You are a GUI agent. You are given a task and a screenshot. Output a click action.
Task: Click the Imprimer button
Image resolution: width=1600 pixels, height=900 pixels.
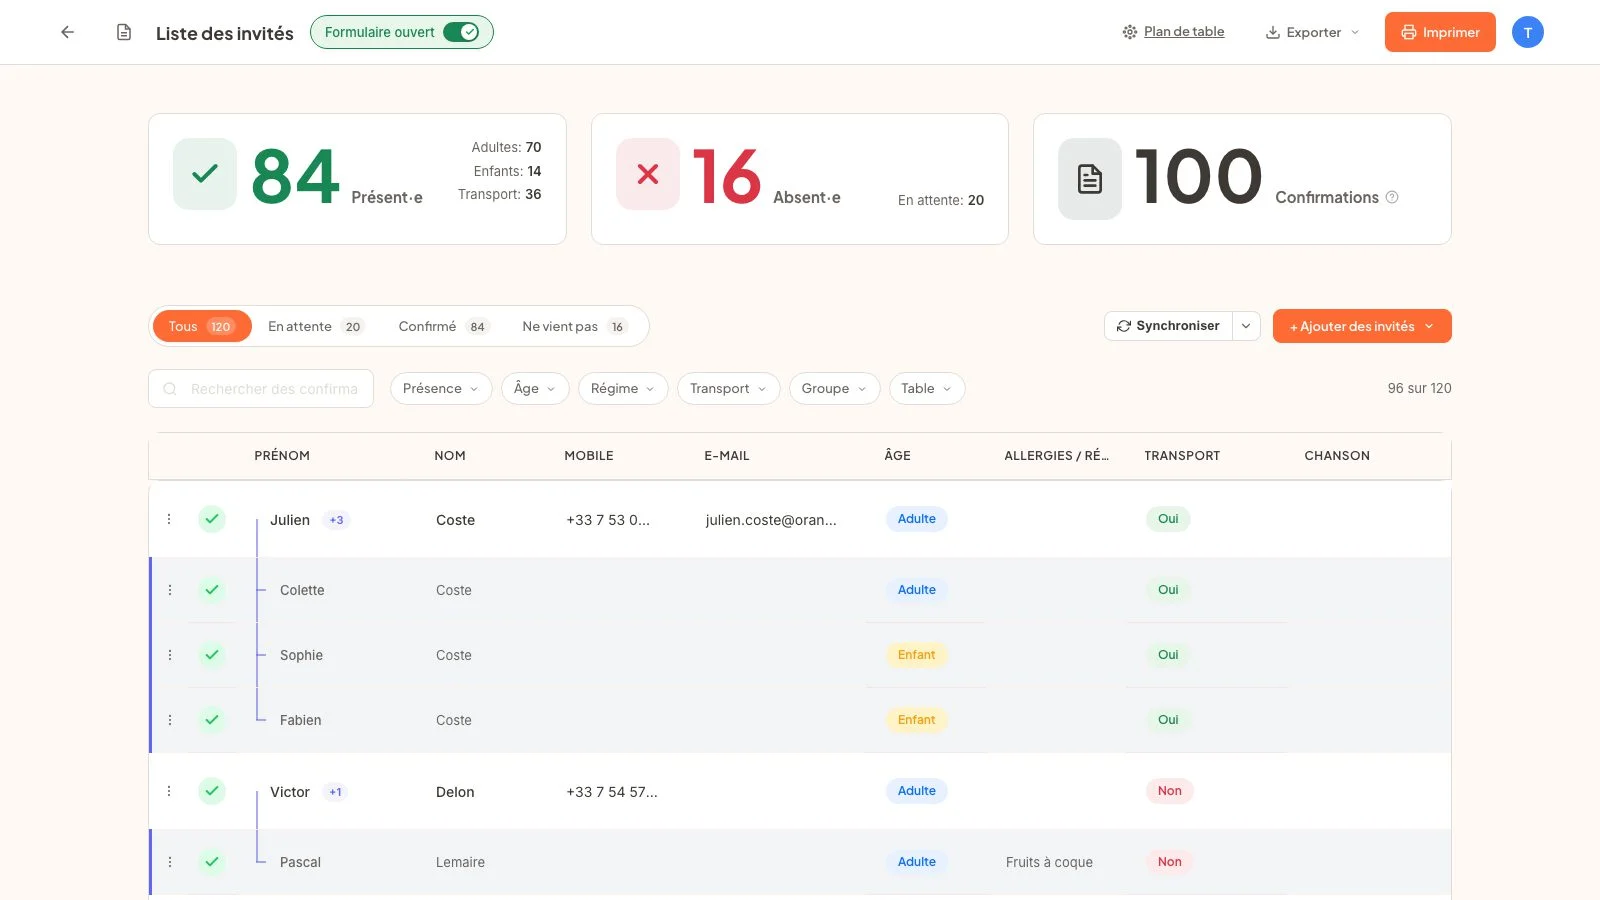coord(1440,32)
